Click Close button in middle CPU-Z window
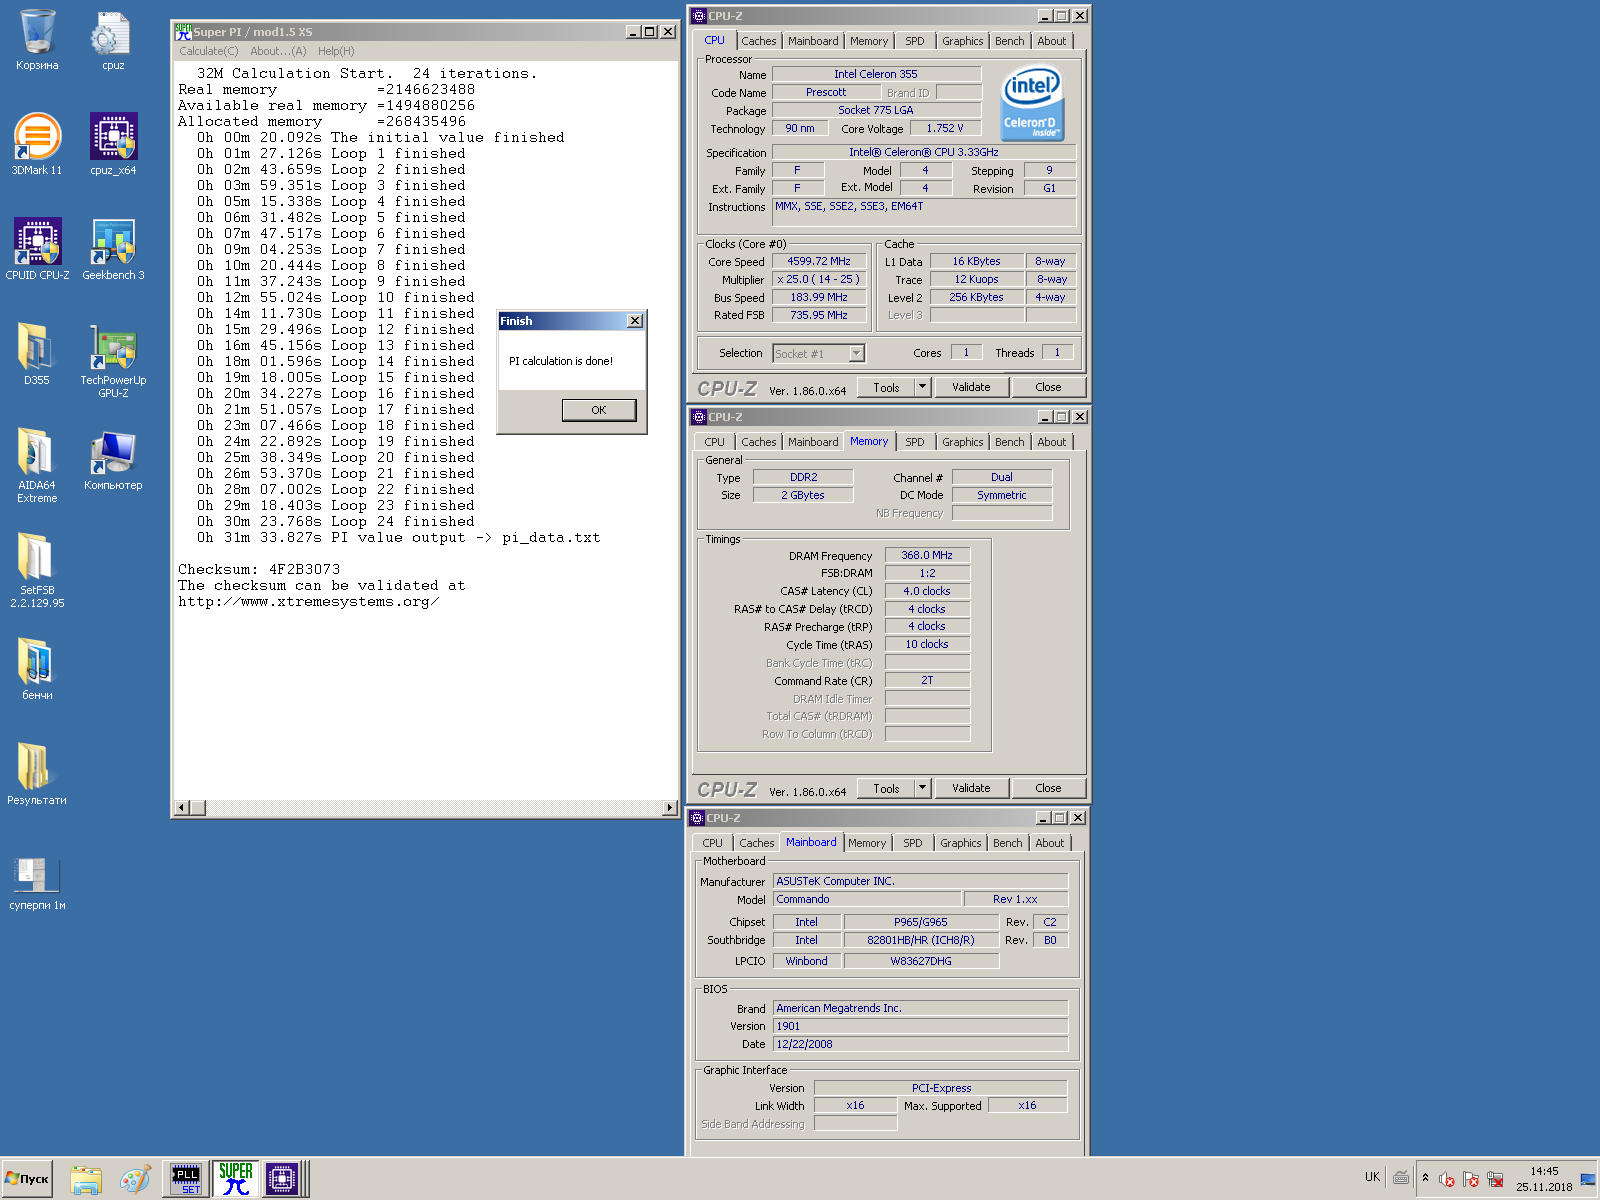Viewport: 1600px width, 1200px height. pyautogui.click(x=1048, y=788)
